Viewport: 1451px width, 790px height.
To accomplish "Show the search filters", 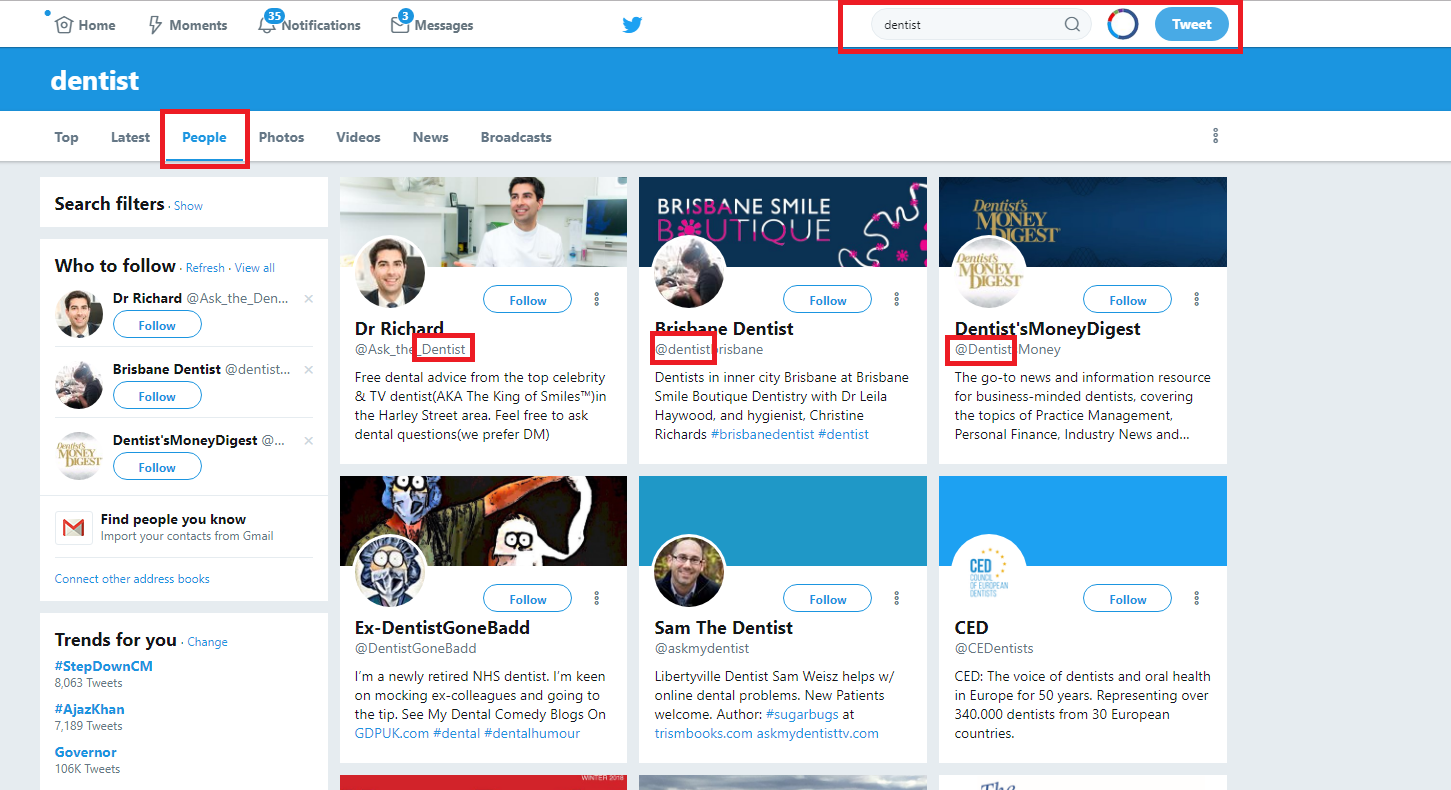I will coord(188,206).
